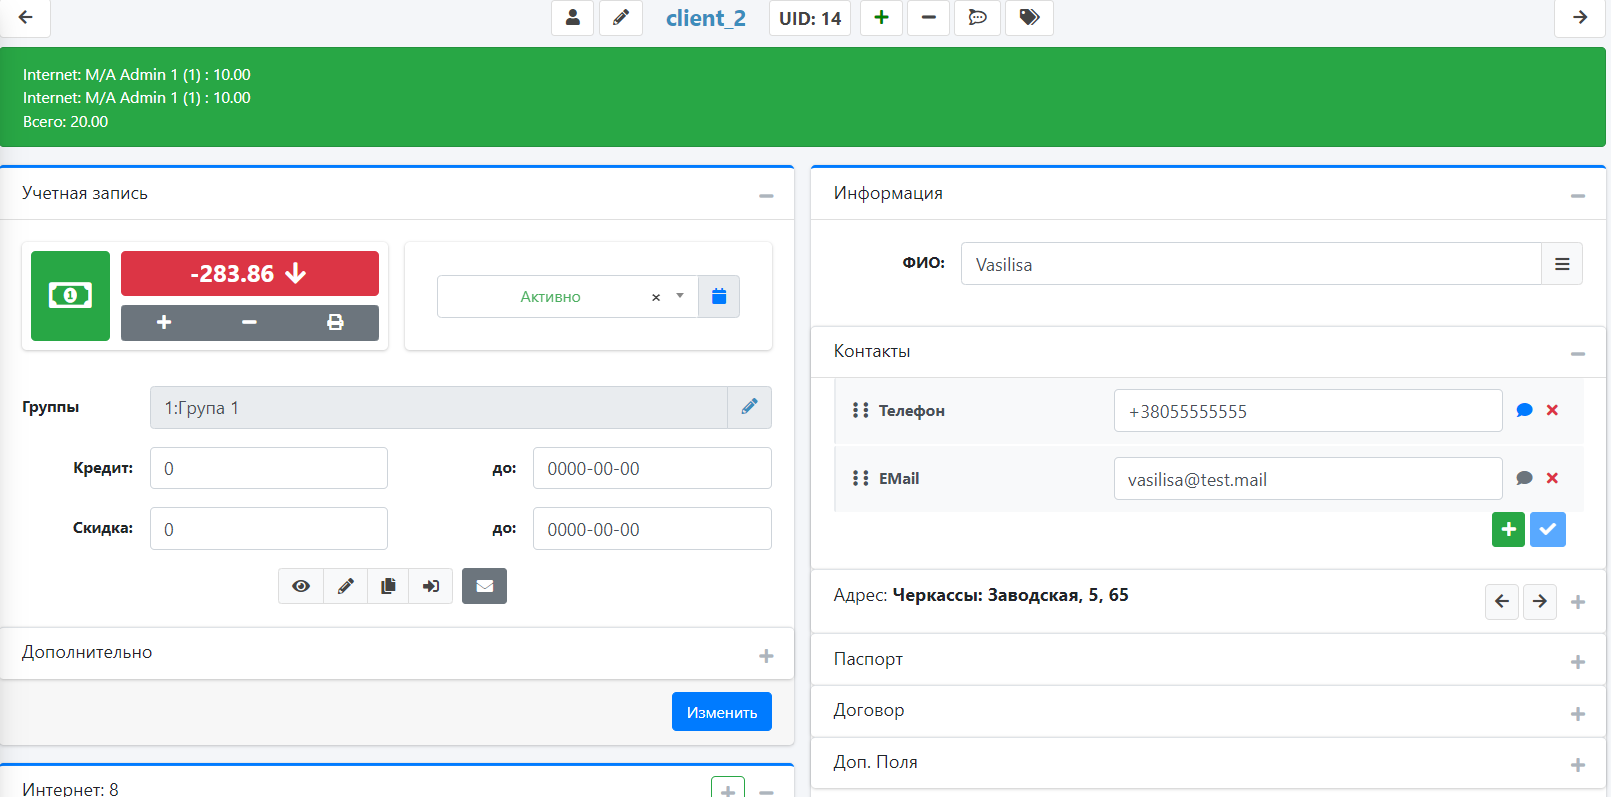Delete the phone contact with red X
The image size is (1611, 797).
(x=1552, y=410)
